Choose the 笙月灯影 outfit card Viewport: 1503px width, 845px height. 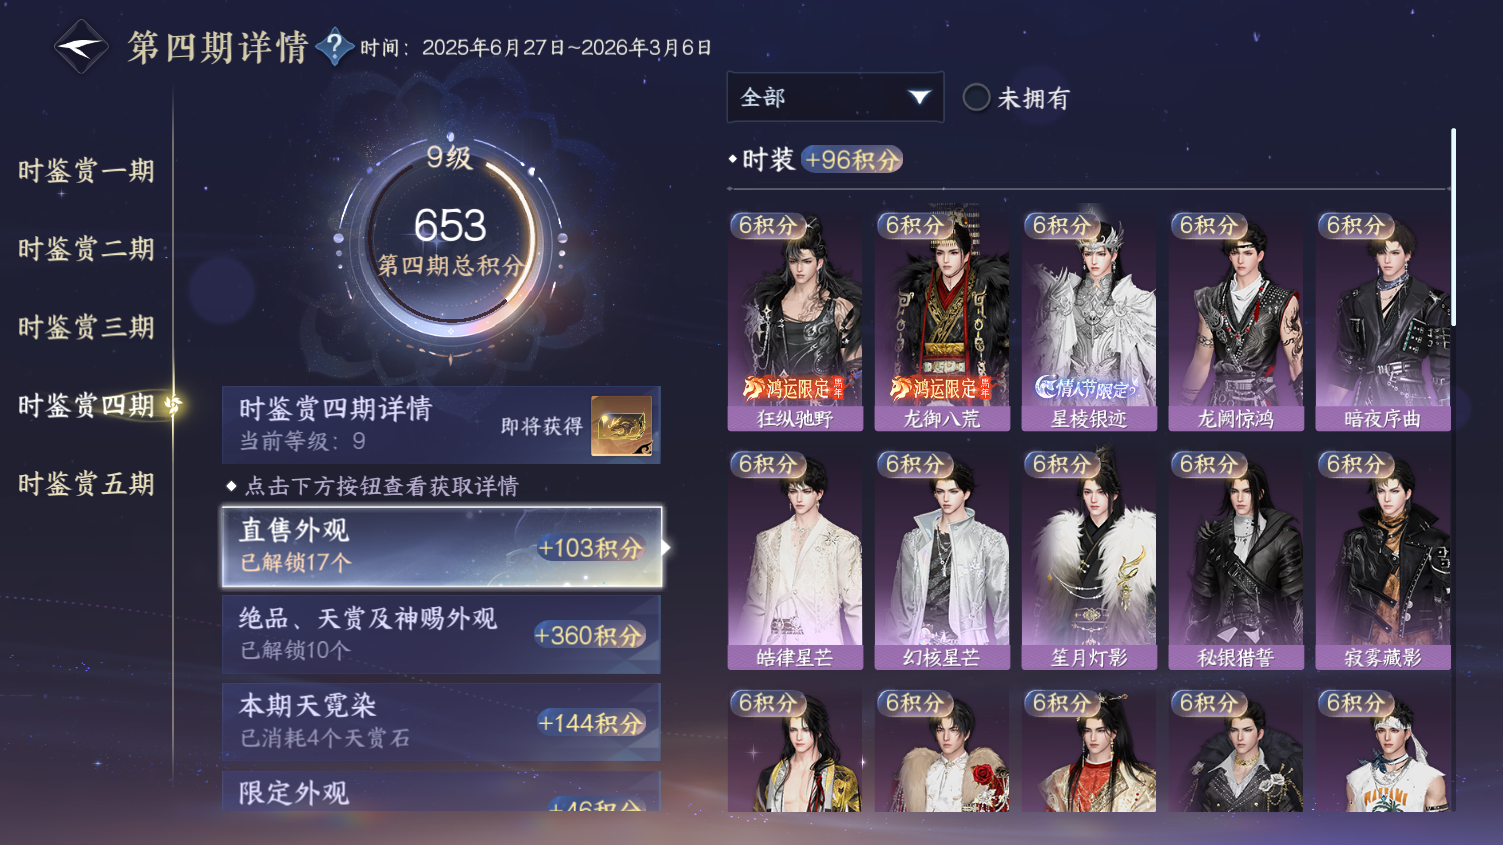(1089, 560)
